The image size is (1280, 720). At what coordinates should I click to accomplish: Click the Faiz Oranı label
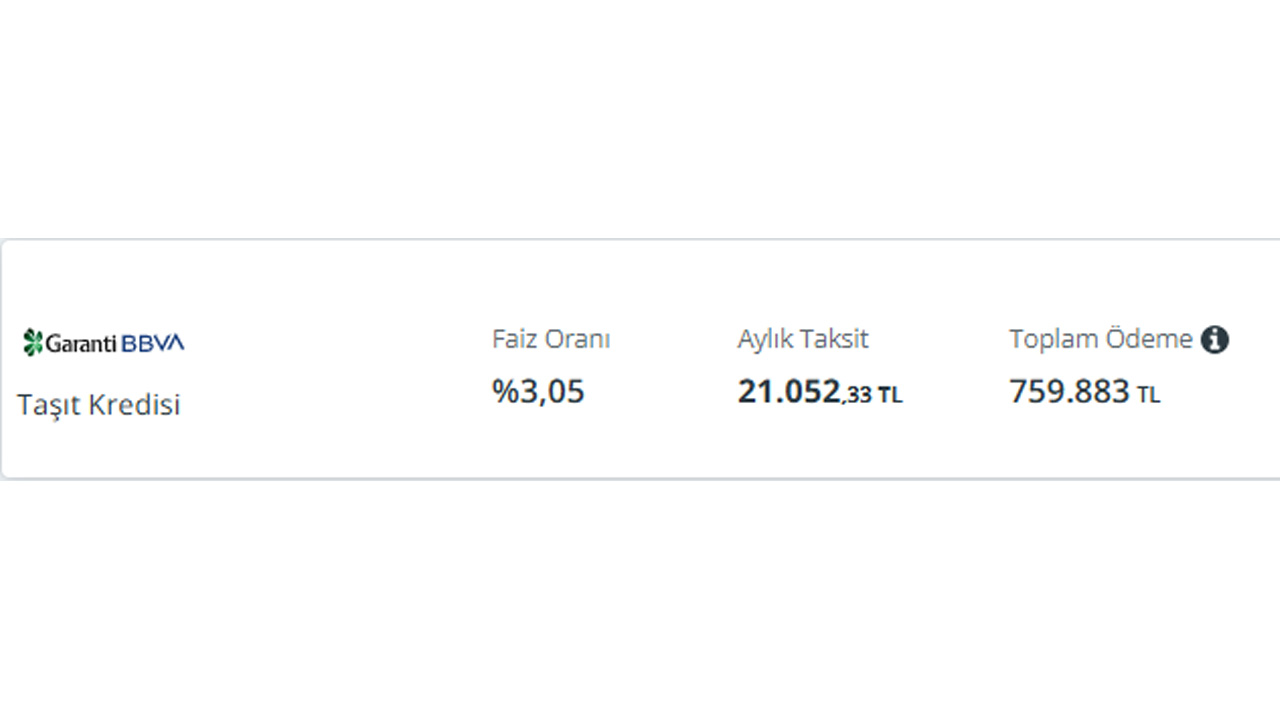(x=551, y=340)
